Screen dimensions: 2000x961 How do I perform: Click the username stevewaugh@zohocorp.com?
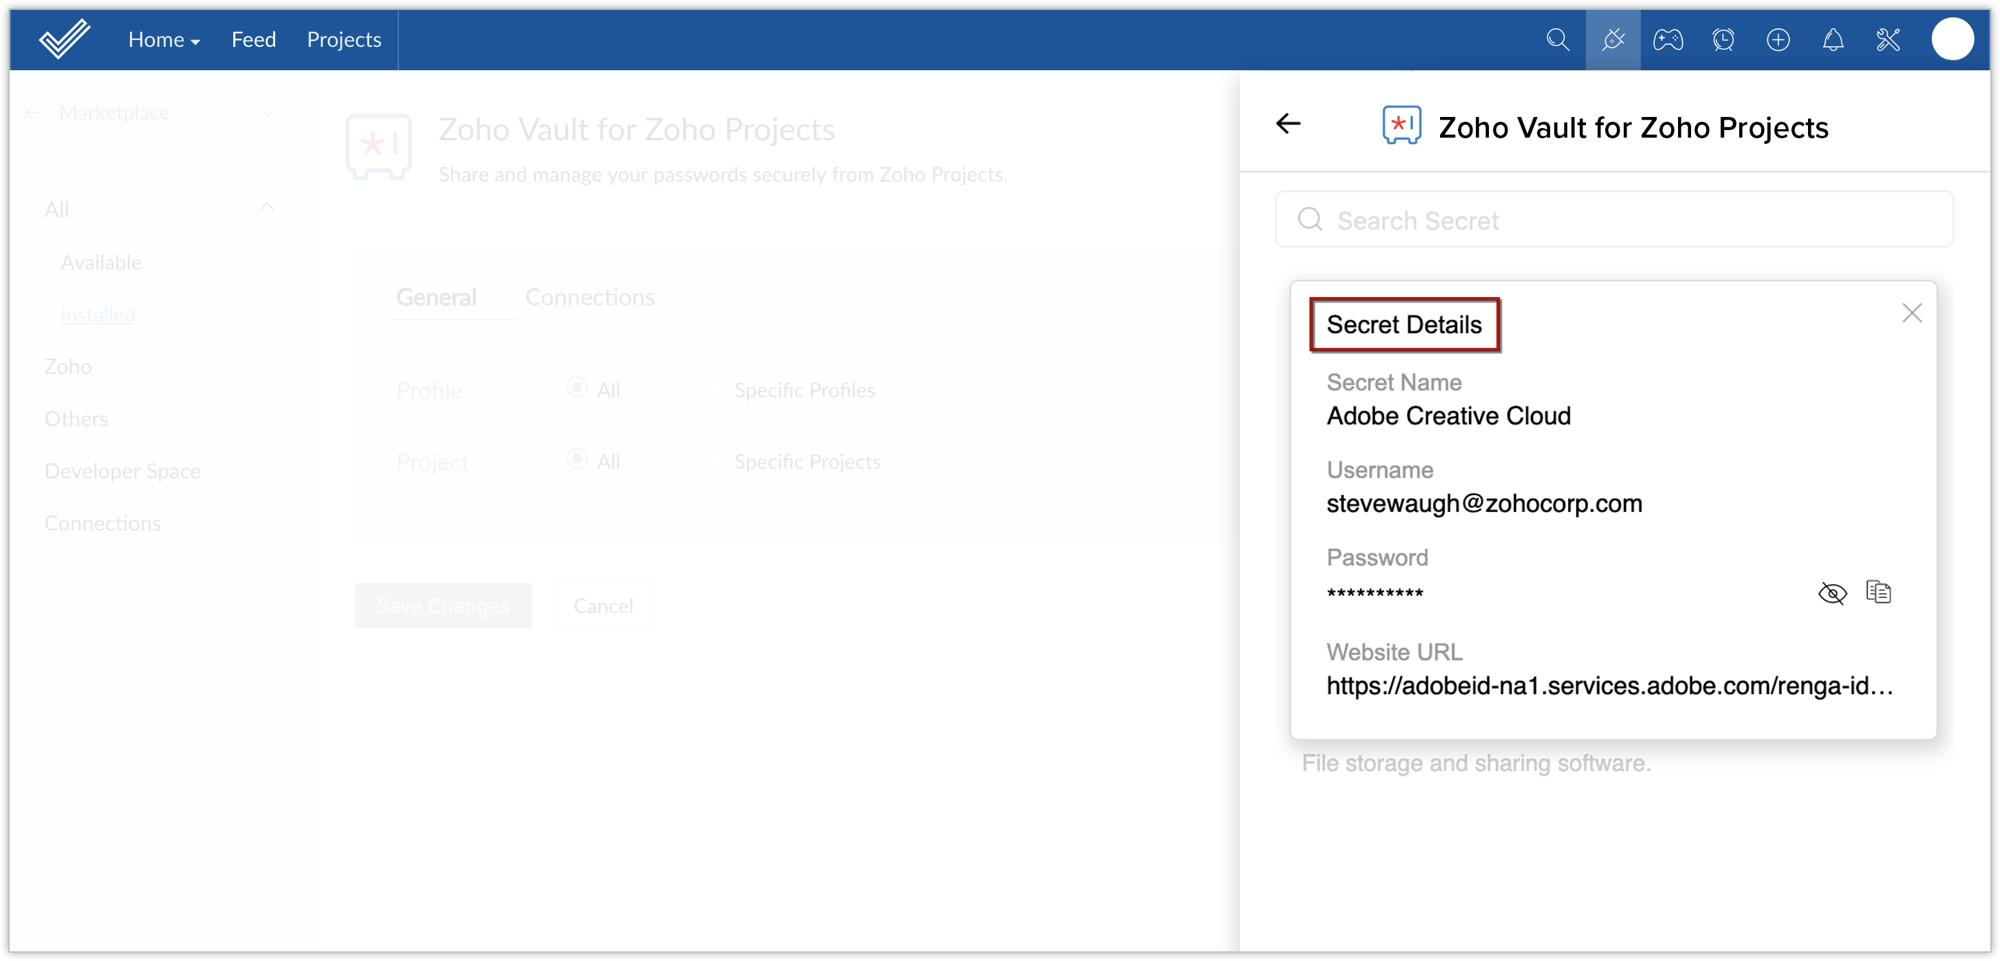pyautogui.click(x=1484, y=503)
